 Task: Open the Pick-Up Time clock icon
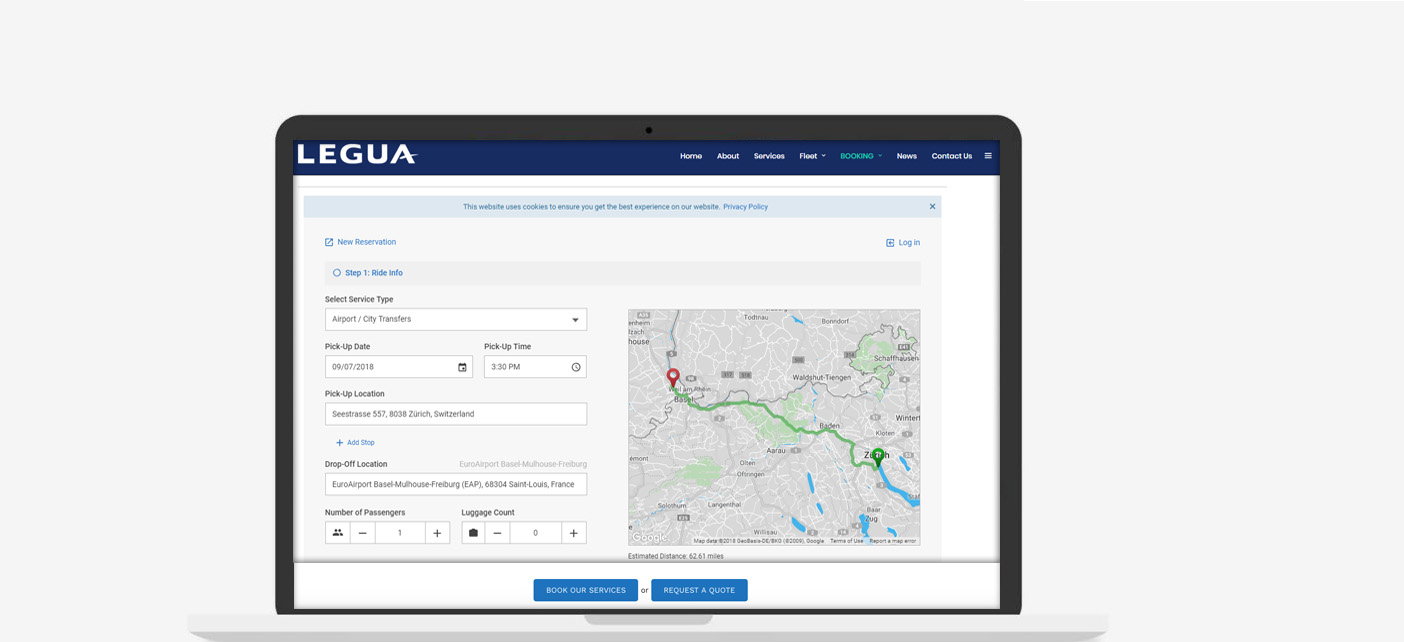(576, 367)
